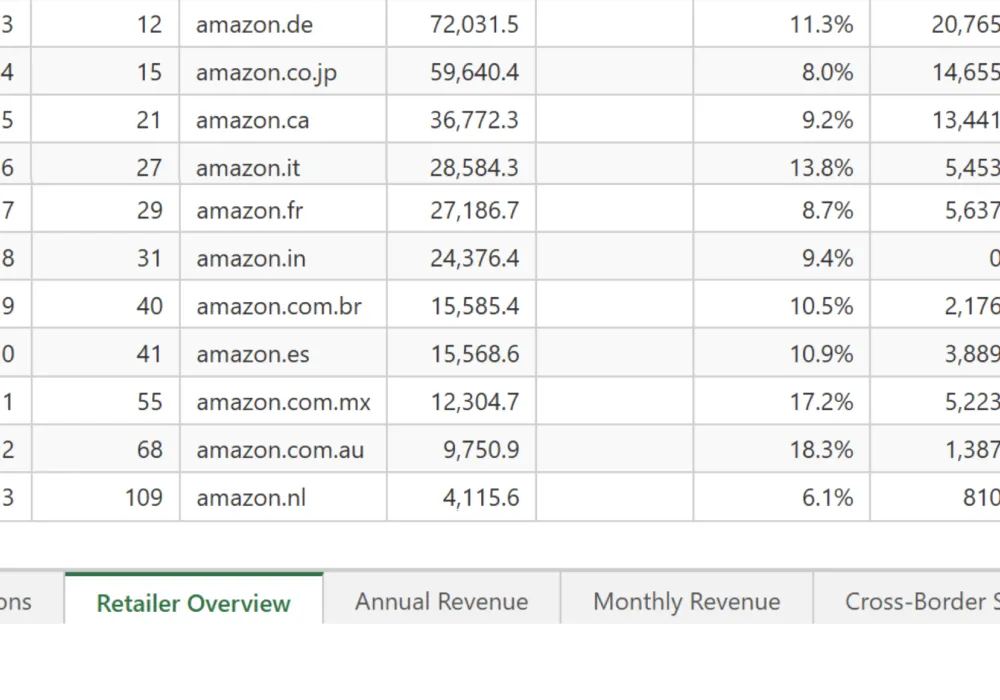Select the Retailer Overview sheet tab
1000x700 pixels.
tap(193, 603)
